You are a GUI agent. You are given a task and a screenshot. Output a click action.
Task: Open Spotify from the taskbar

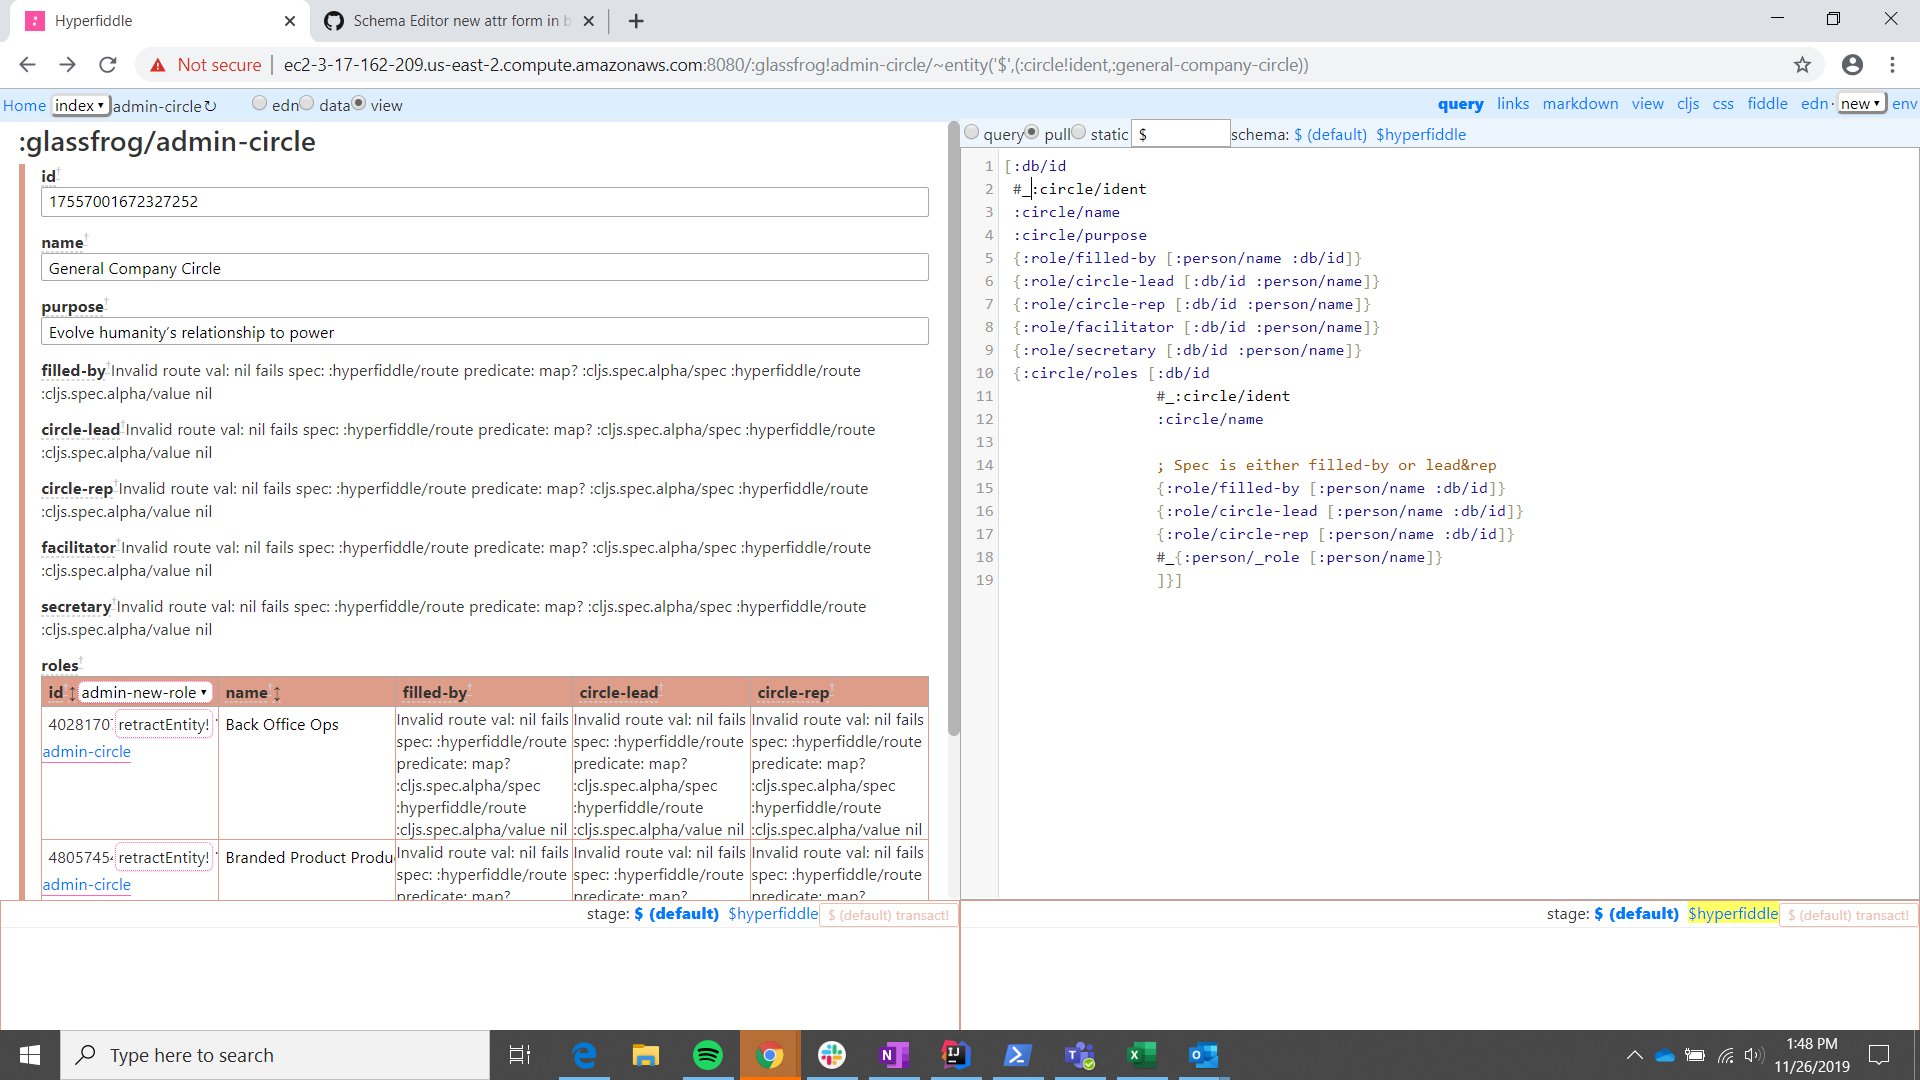708,1055
